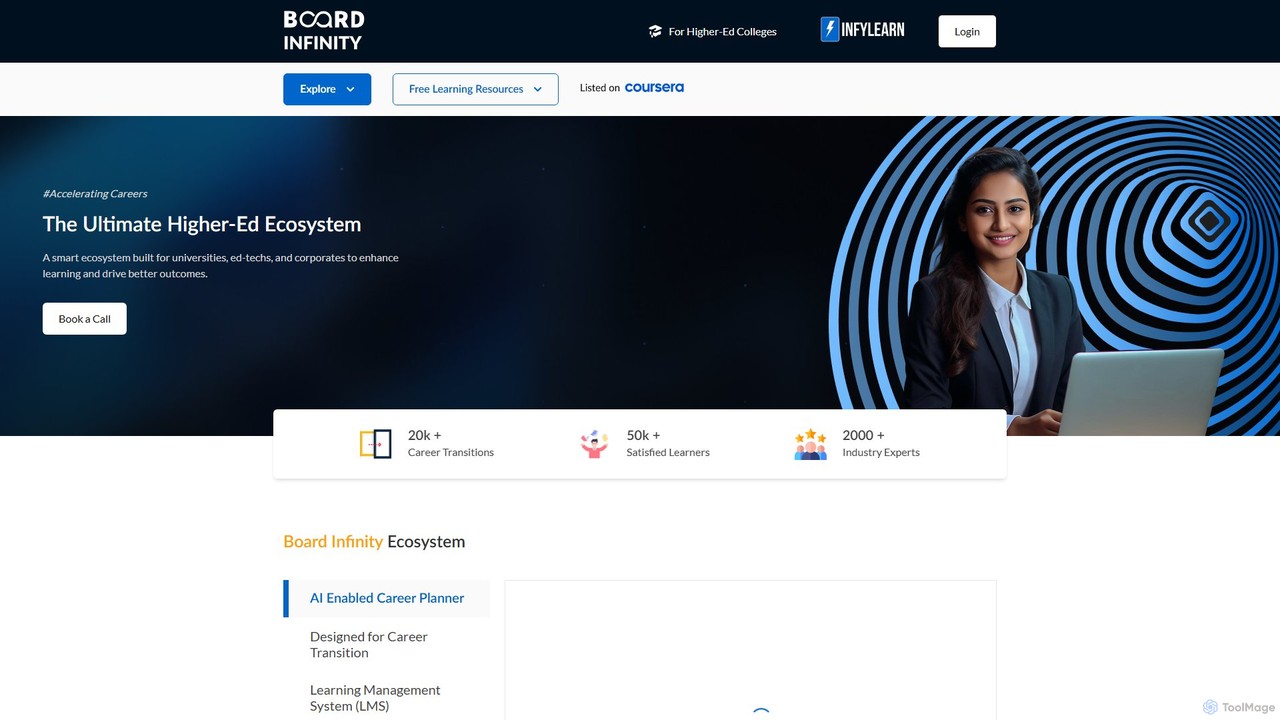
Task: Click the ToolMage watermark icon
Action: click(1210, 707)
